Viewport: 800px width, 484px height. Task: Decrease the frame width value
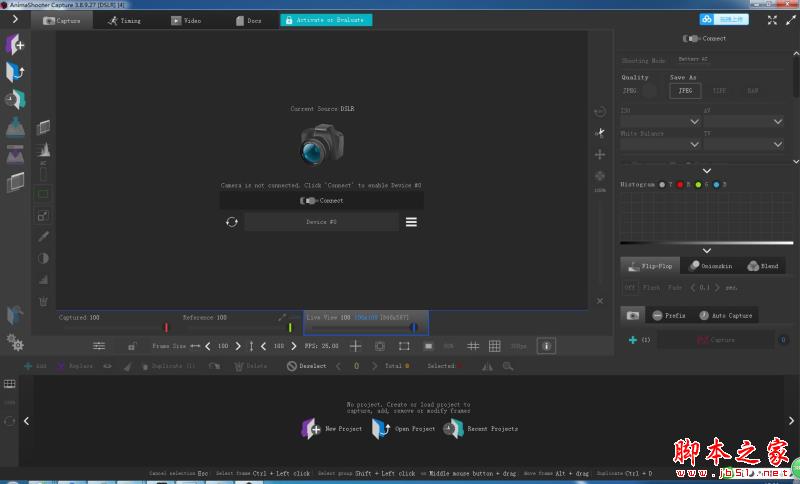tap(208, 346)
